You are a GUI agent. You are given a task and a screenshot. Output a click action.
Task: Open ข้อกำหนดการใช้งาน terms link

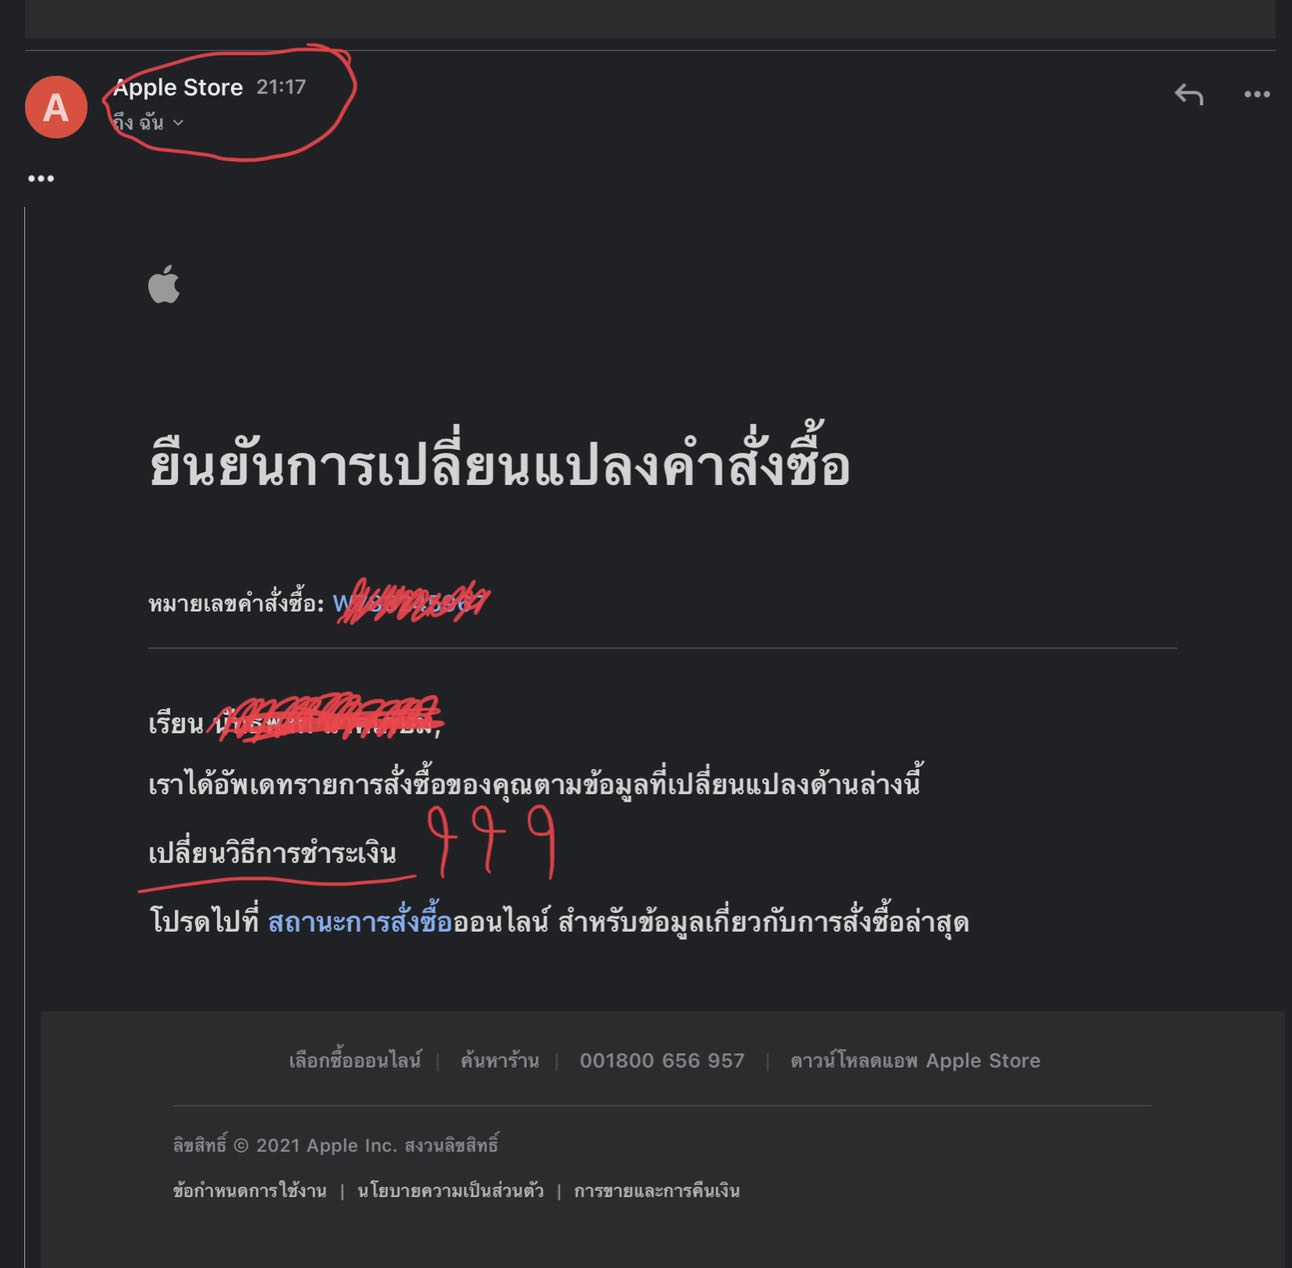click(x=249, y=1190)
